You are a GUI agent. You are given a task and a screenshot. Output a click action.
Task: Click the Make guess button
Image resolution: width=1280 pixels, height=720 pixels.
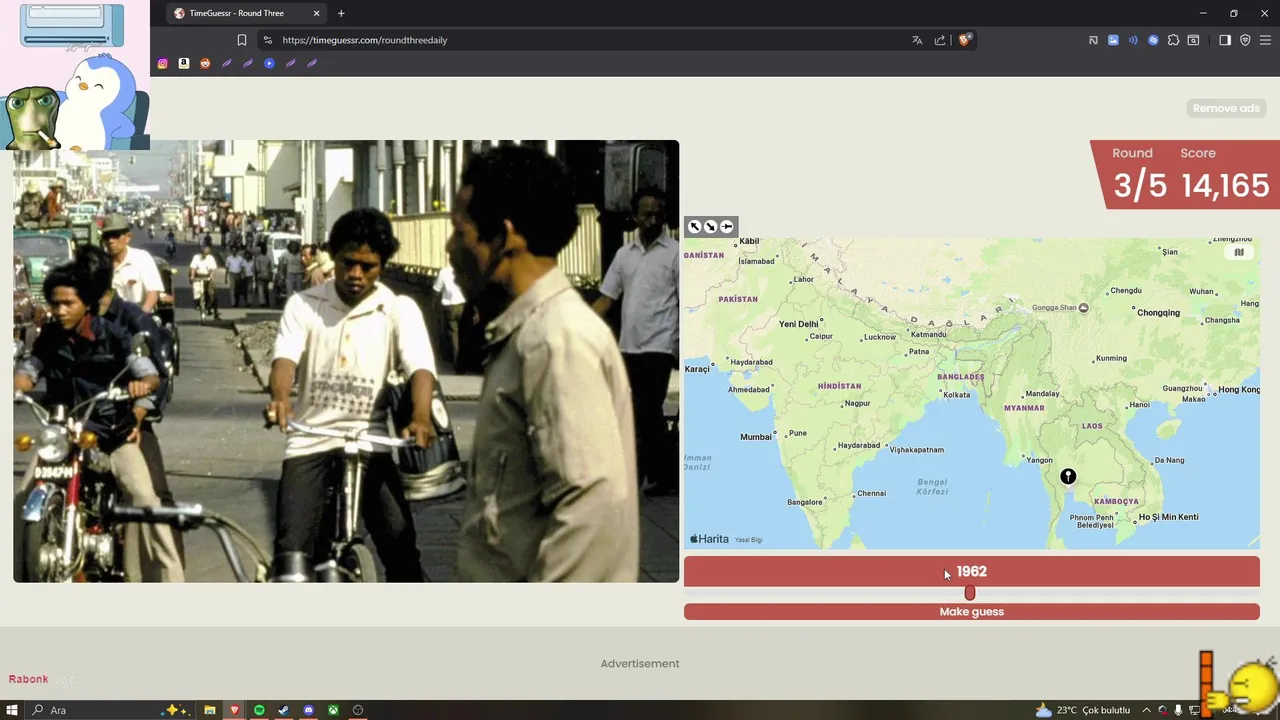click(x=971, y=612)
